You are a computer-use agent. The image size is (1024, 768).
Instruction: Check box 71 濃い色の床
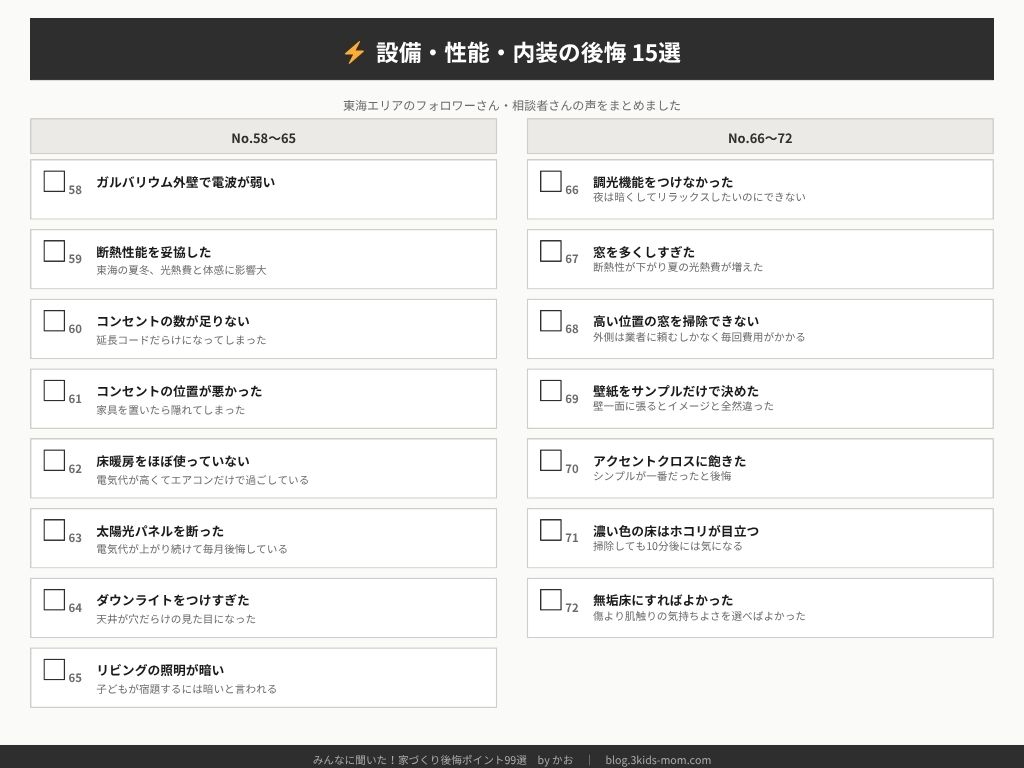coord(551,530)
